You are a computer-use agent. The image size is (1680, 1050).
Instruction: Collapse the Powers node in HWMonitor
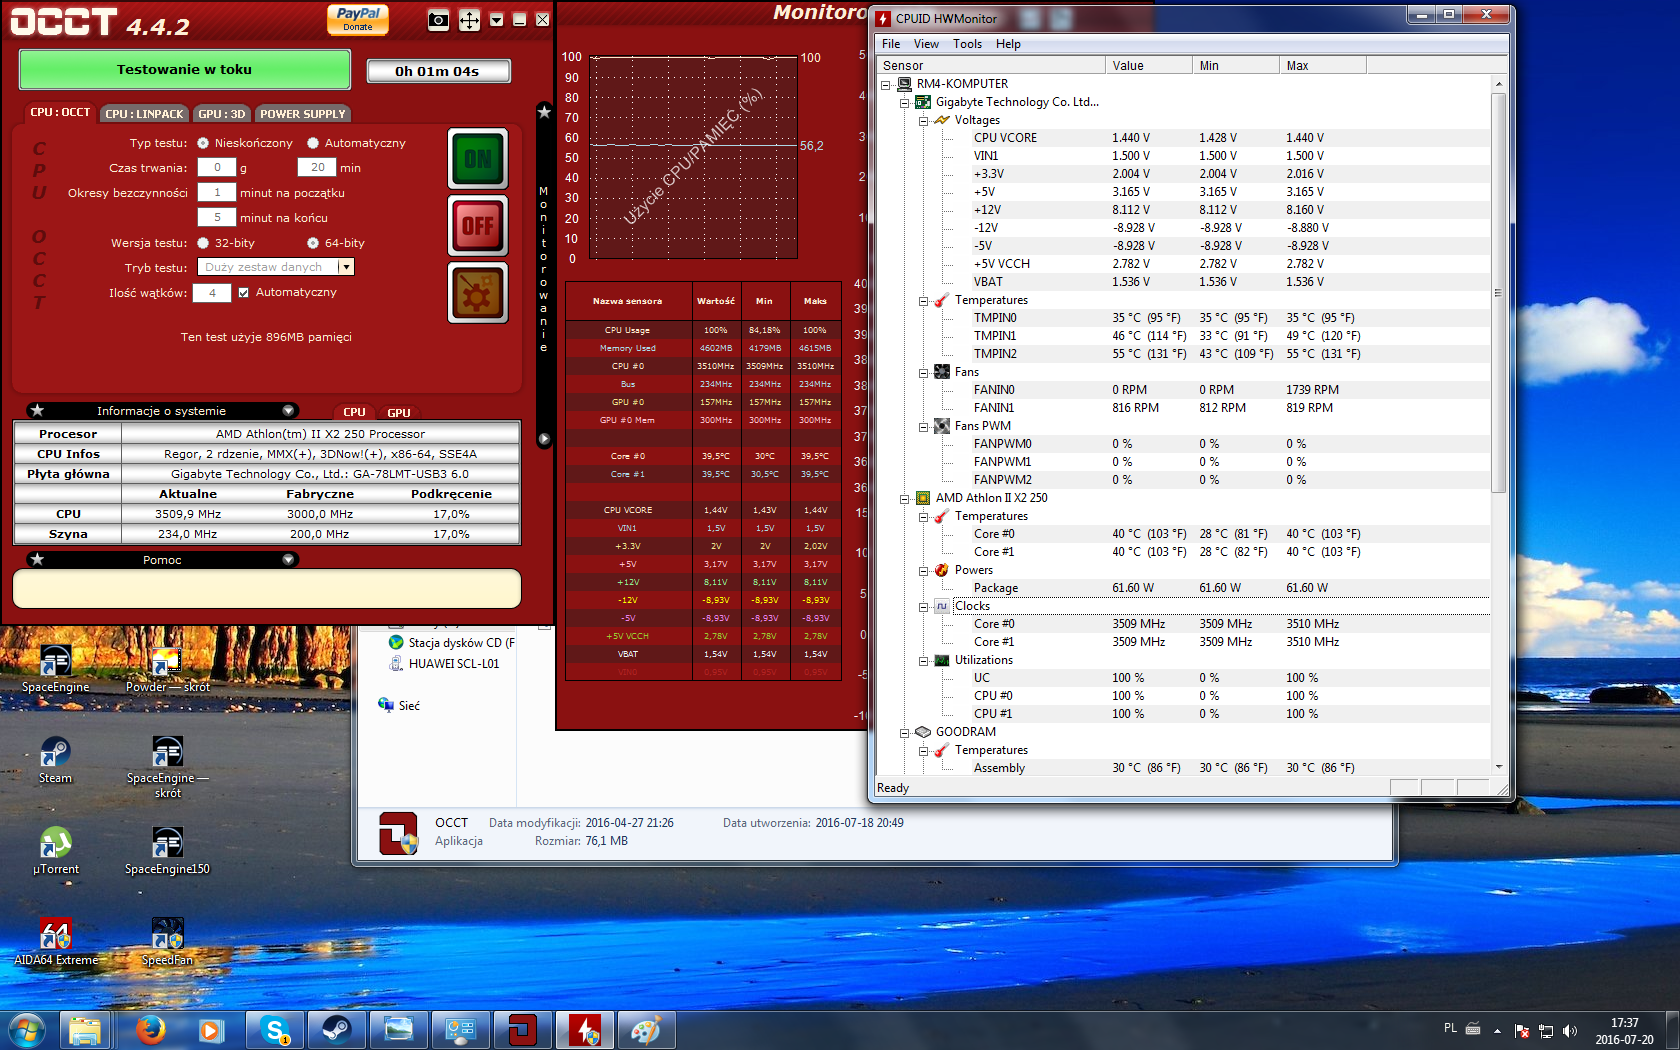[924, 570]
